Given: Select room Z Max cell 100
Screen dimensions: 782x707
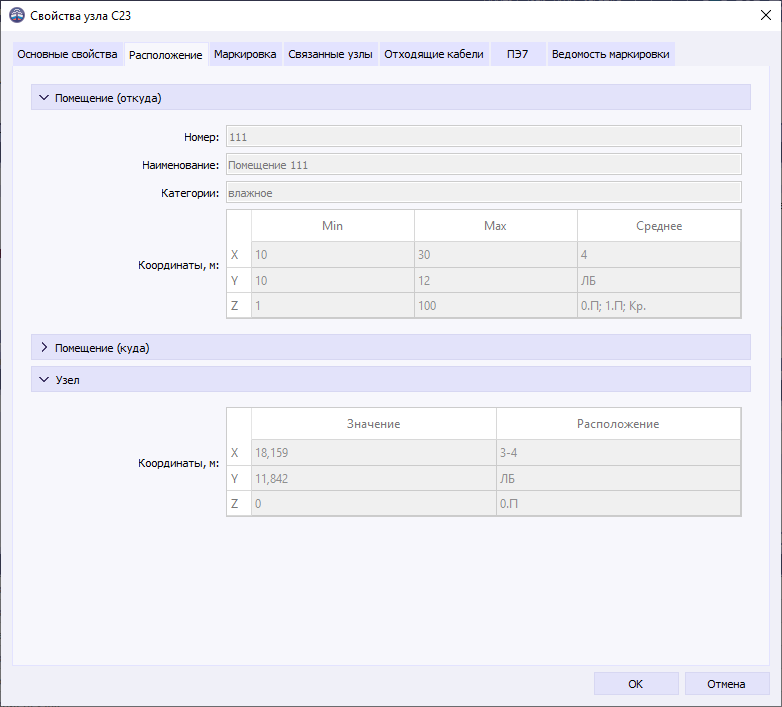Looking at the screenshot, I should click(495, 305).
